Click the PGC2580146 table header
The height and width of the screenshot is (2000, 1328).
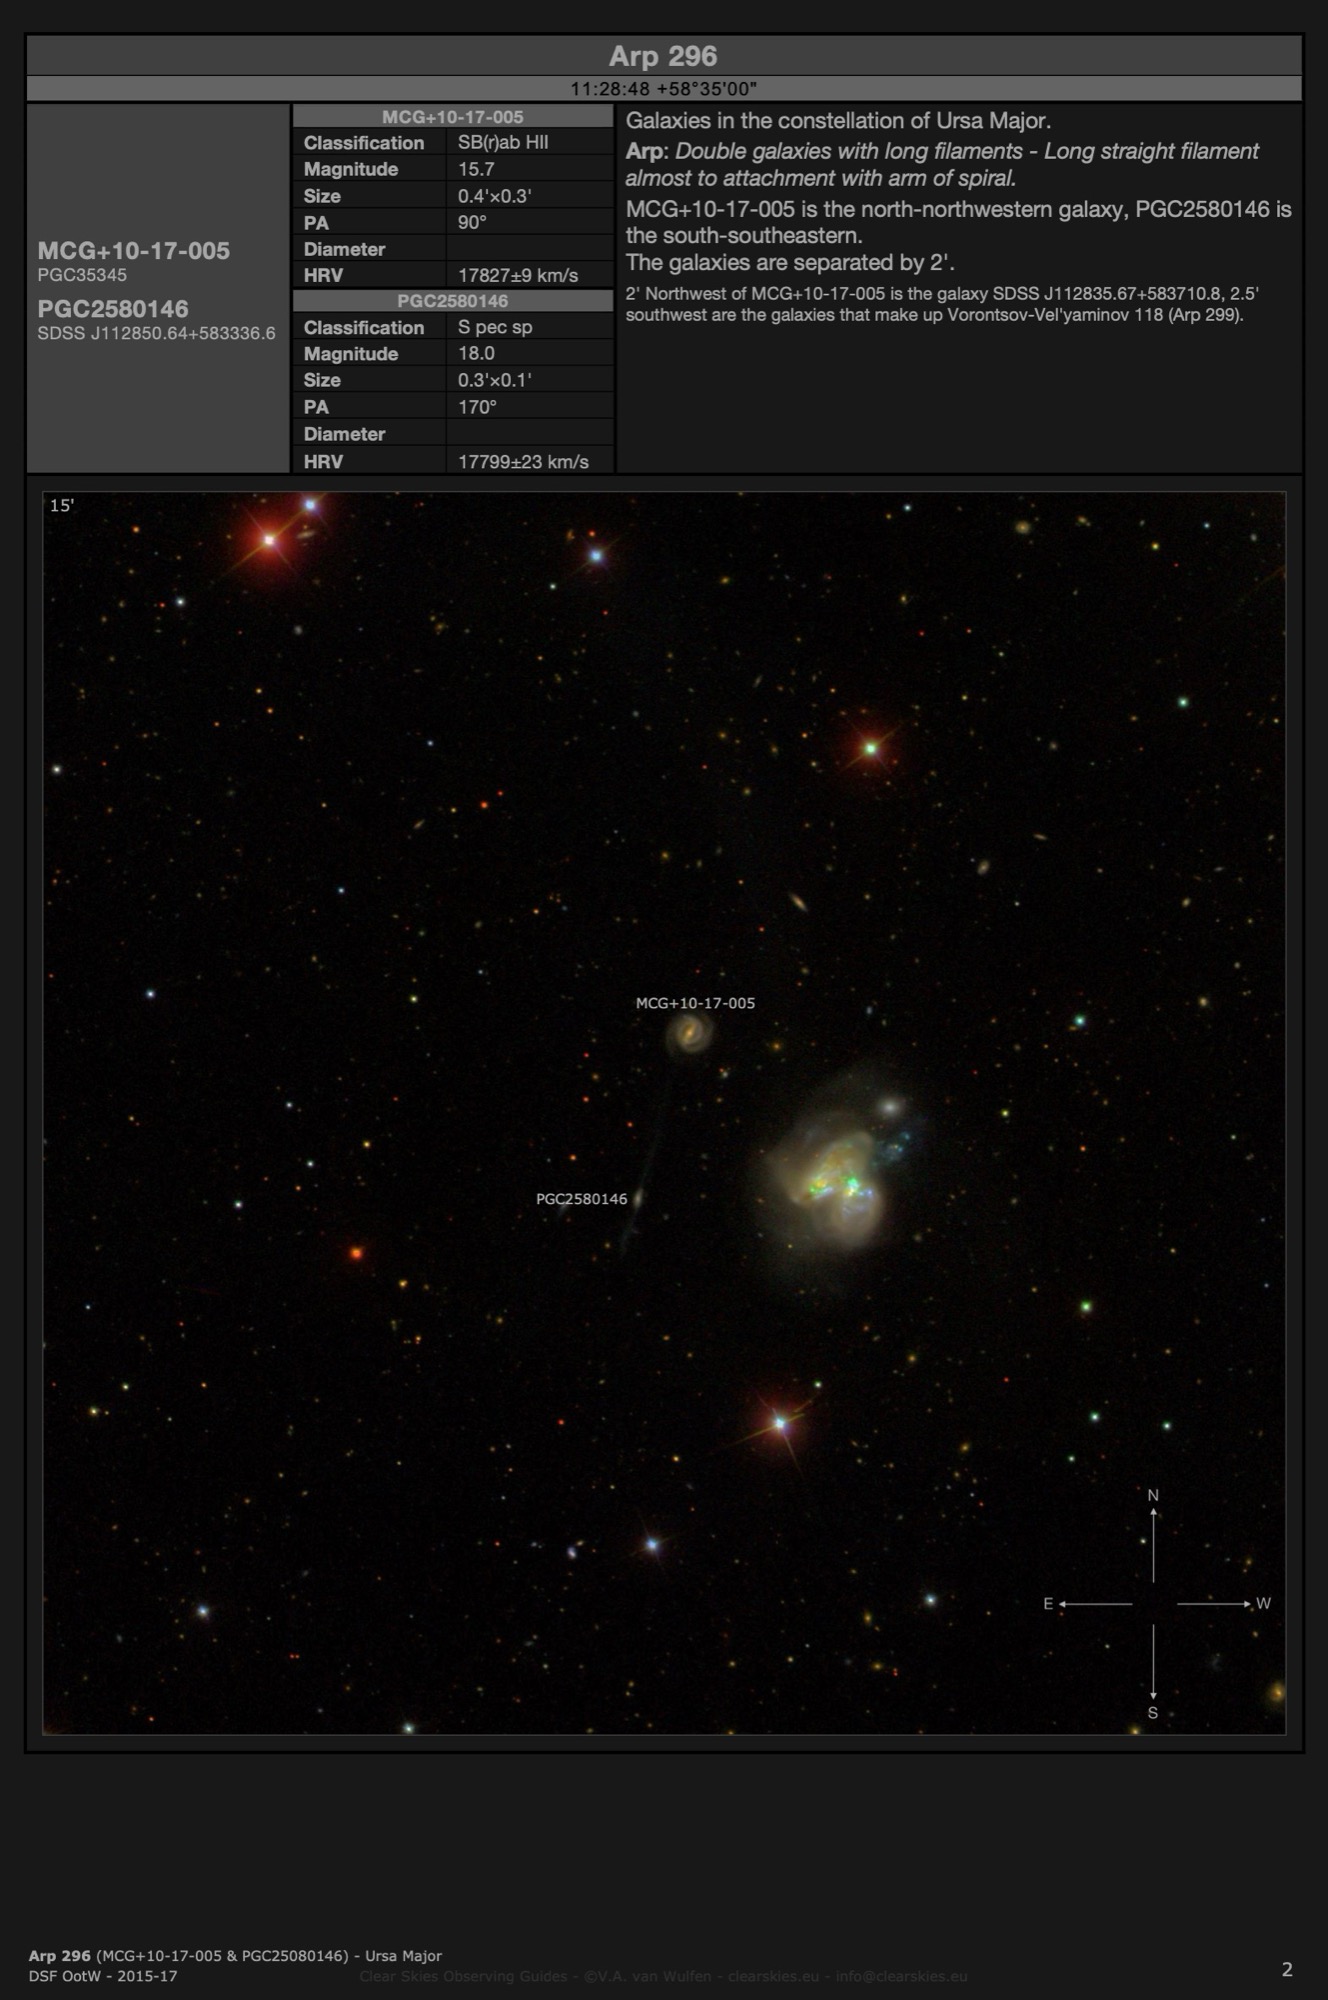[x=452, y=301]
